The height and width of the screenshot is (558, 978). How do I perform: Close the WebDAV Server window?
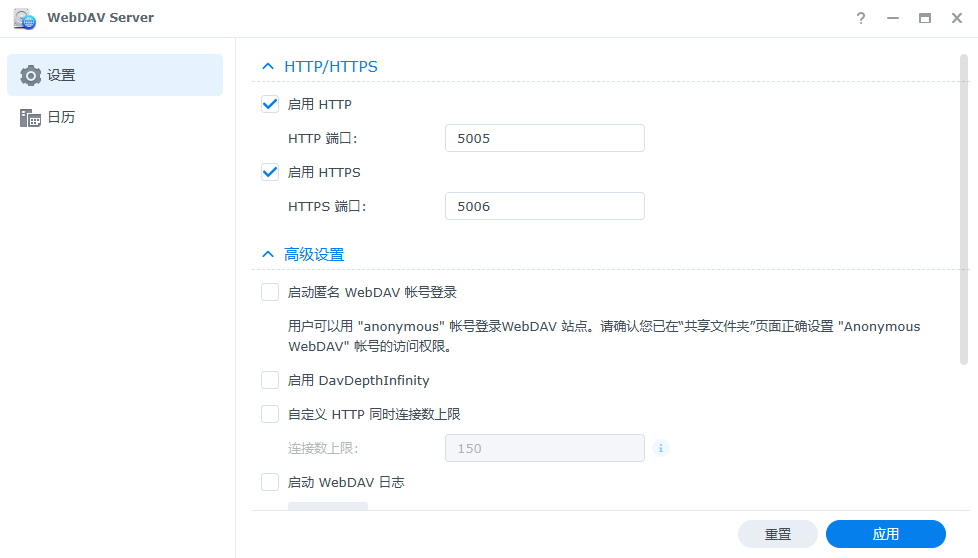coord(957,18)
